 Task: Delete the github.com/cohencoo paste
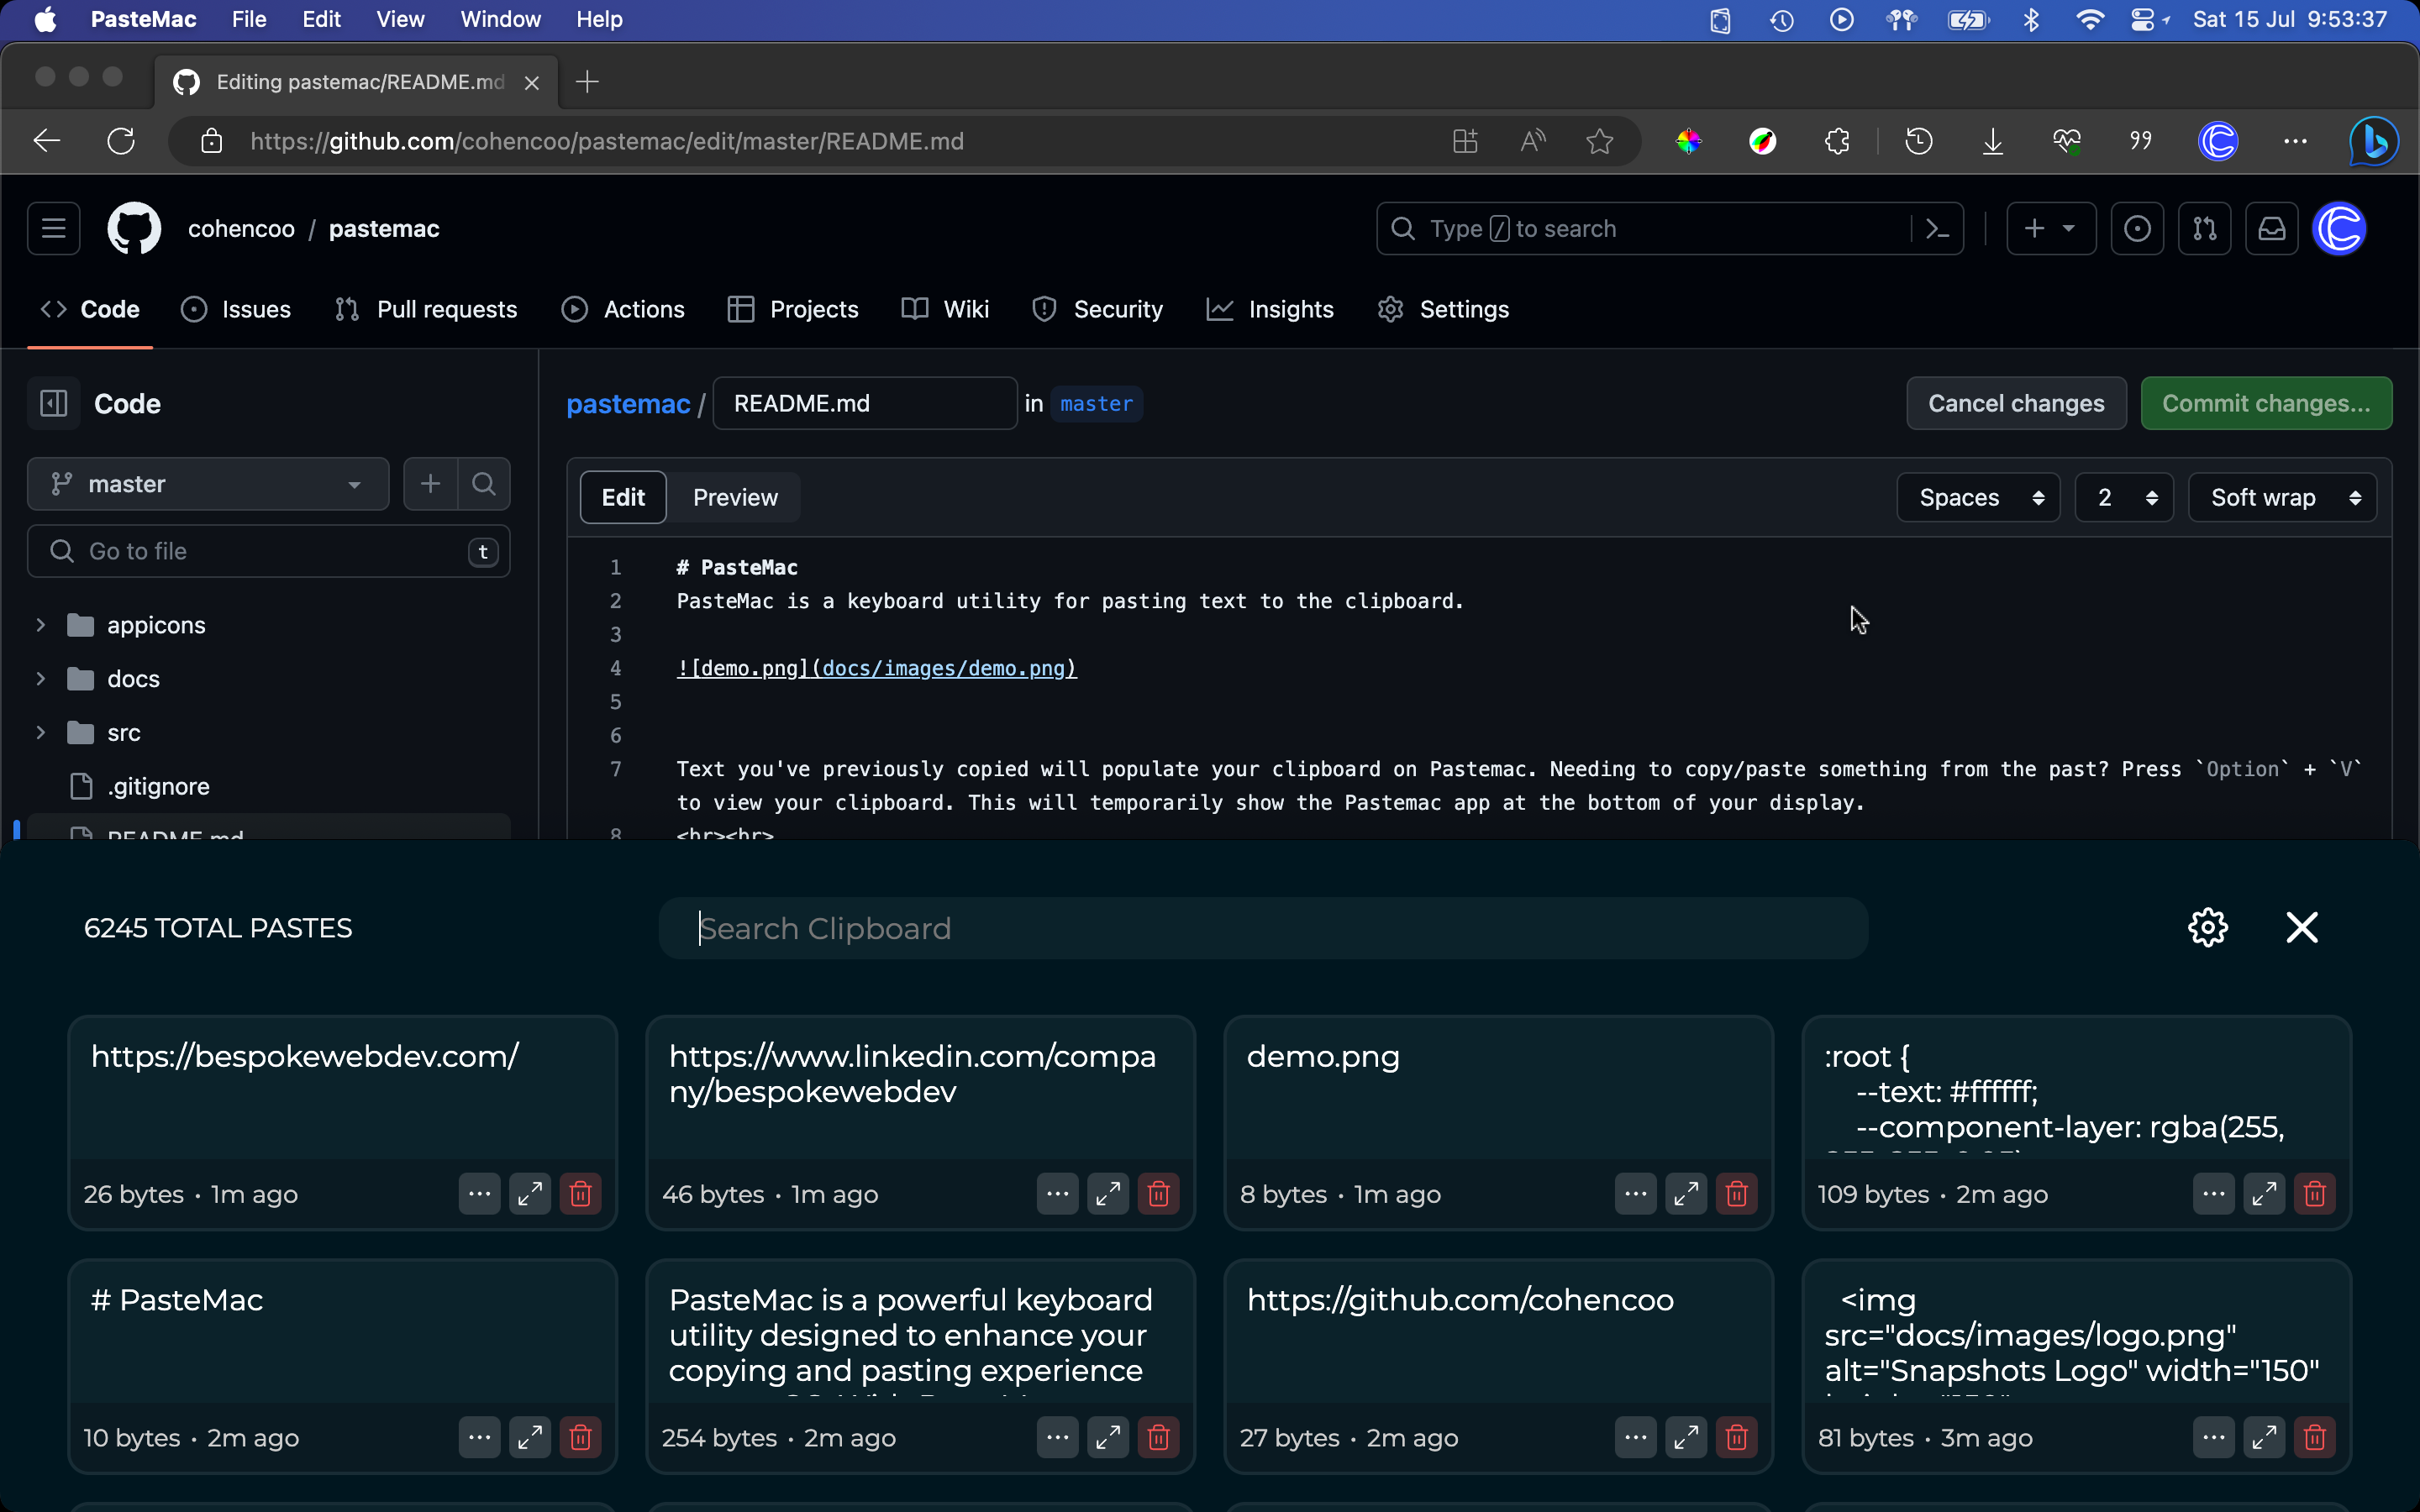click(x=1736, y=1437)
